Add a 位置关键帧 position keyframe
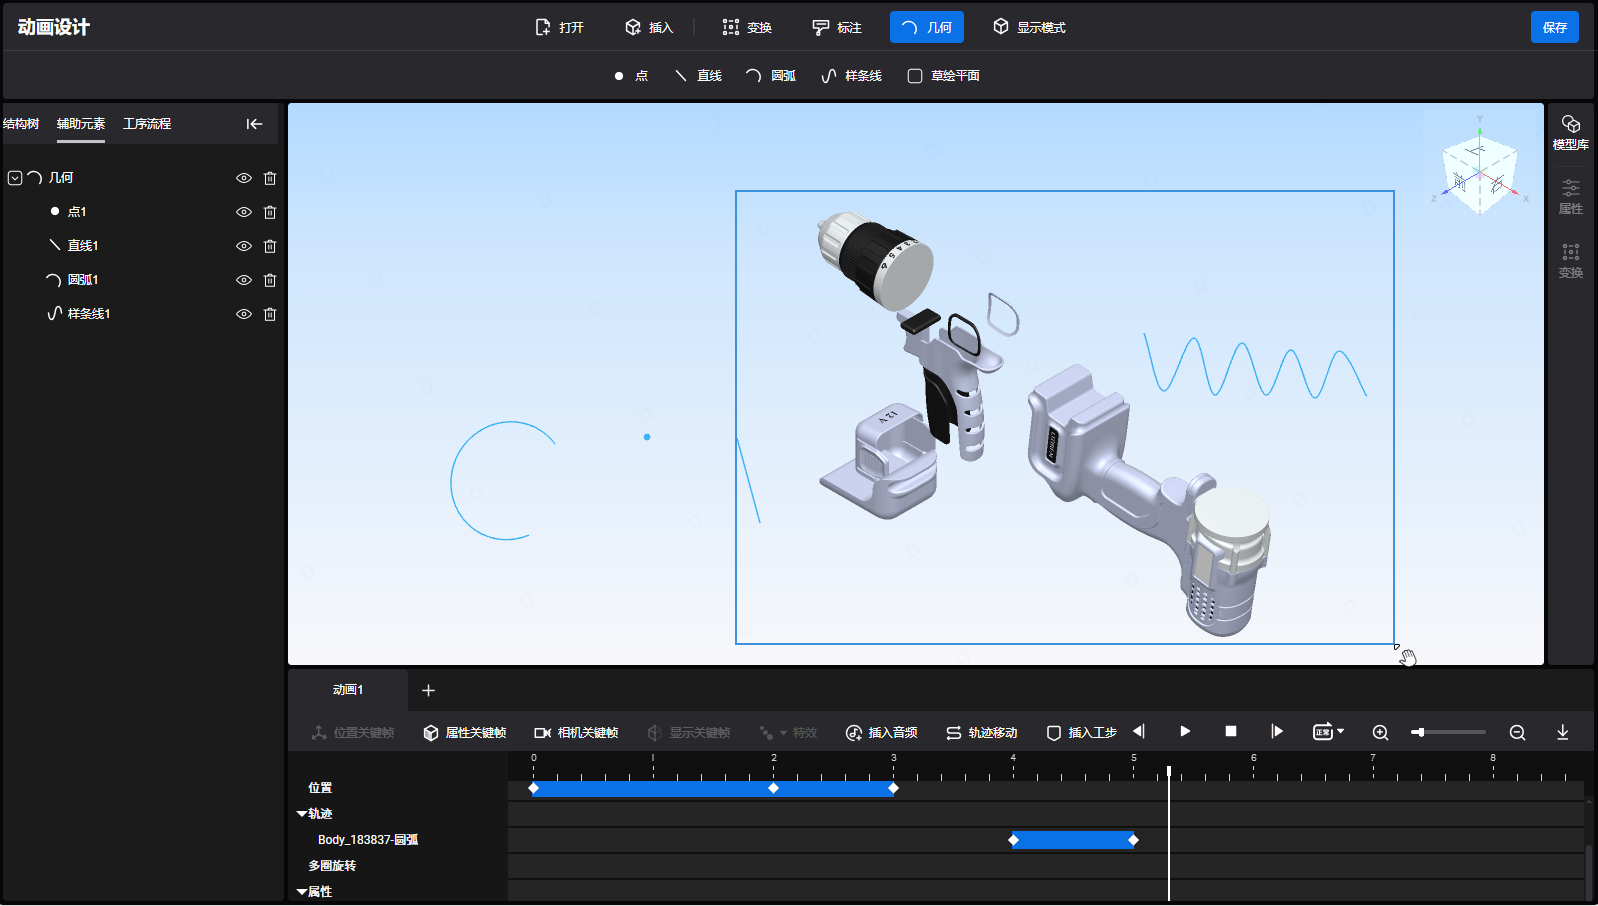Viewport: 1598px width, 906px height. (x=352, y=733)
